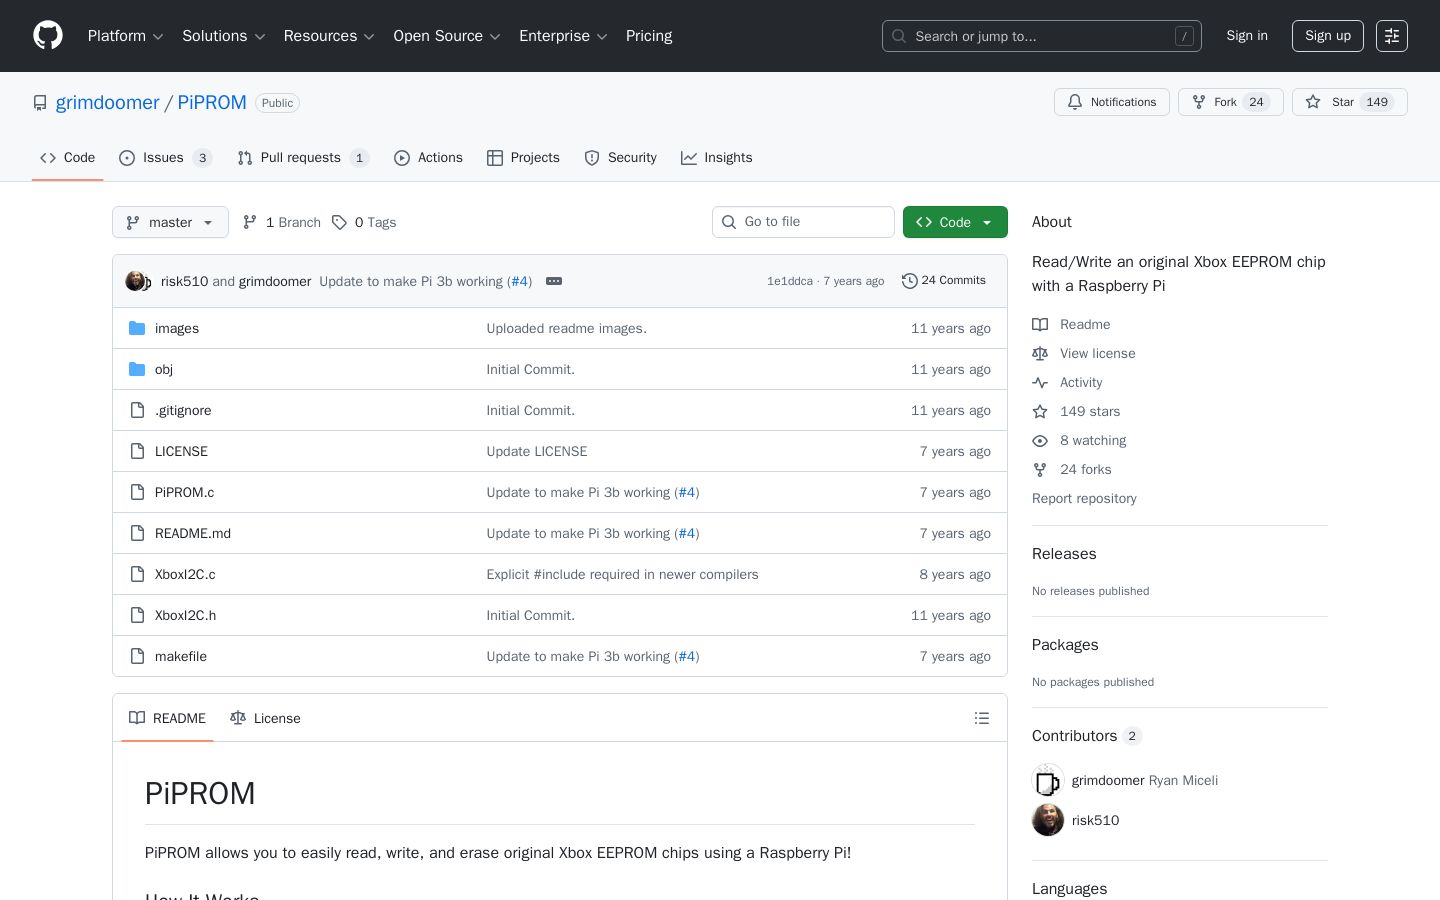Open the LICENSE file

pos(181,451)
